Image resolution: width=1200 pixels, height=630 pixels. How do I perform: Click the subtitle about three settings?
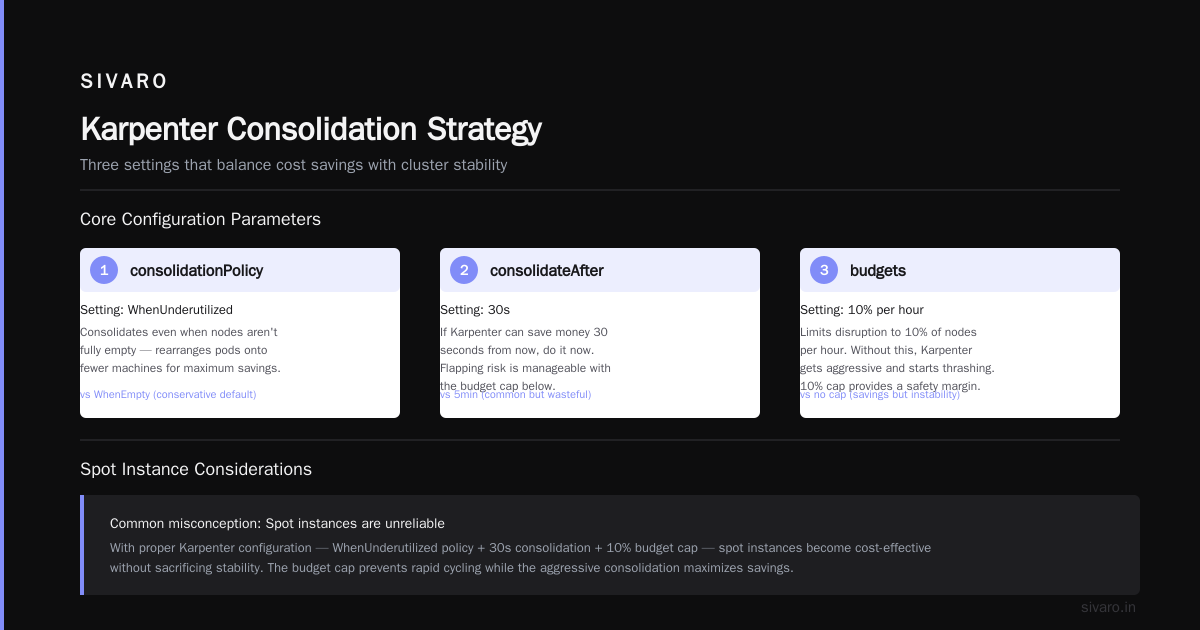[x=294, y=165]
